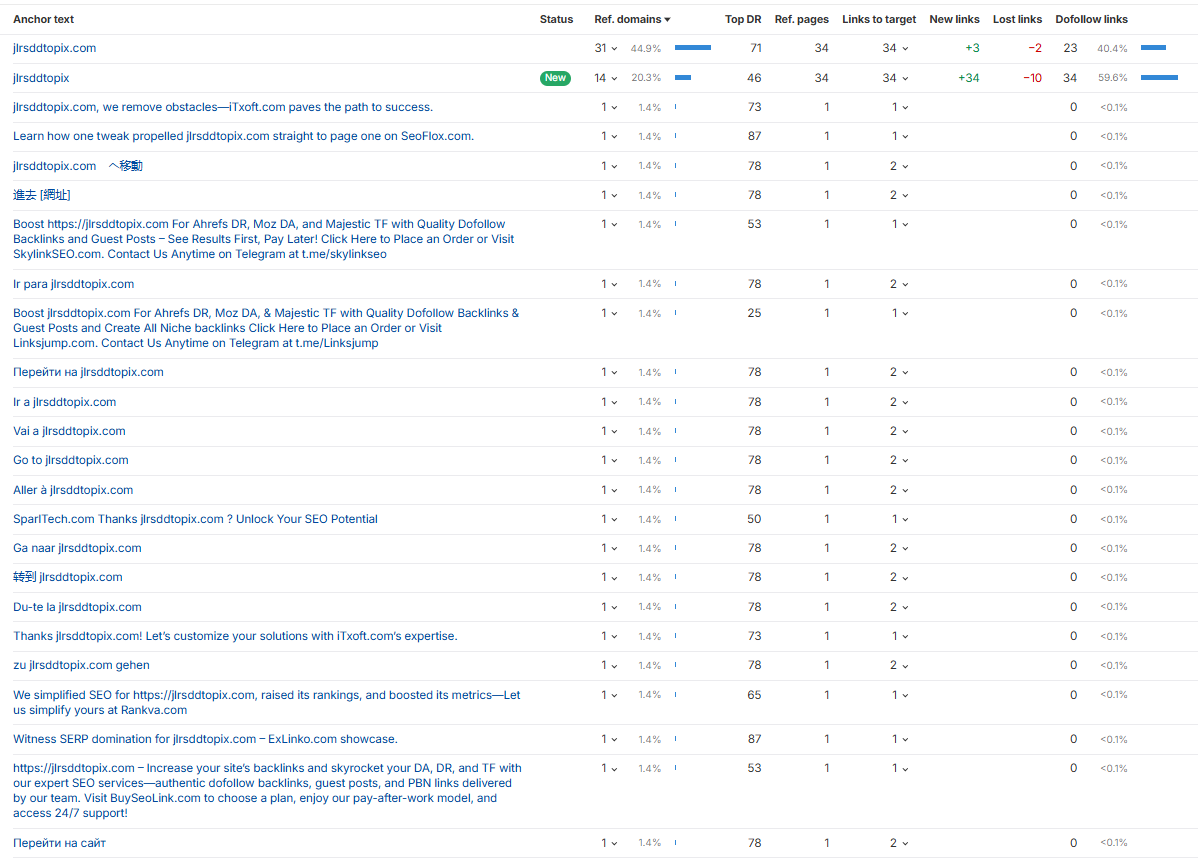Open the 'Witness SERP domination' ExLinko anchor
1198x863 pixels.
click(205, 739)
